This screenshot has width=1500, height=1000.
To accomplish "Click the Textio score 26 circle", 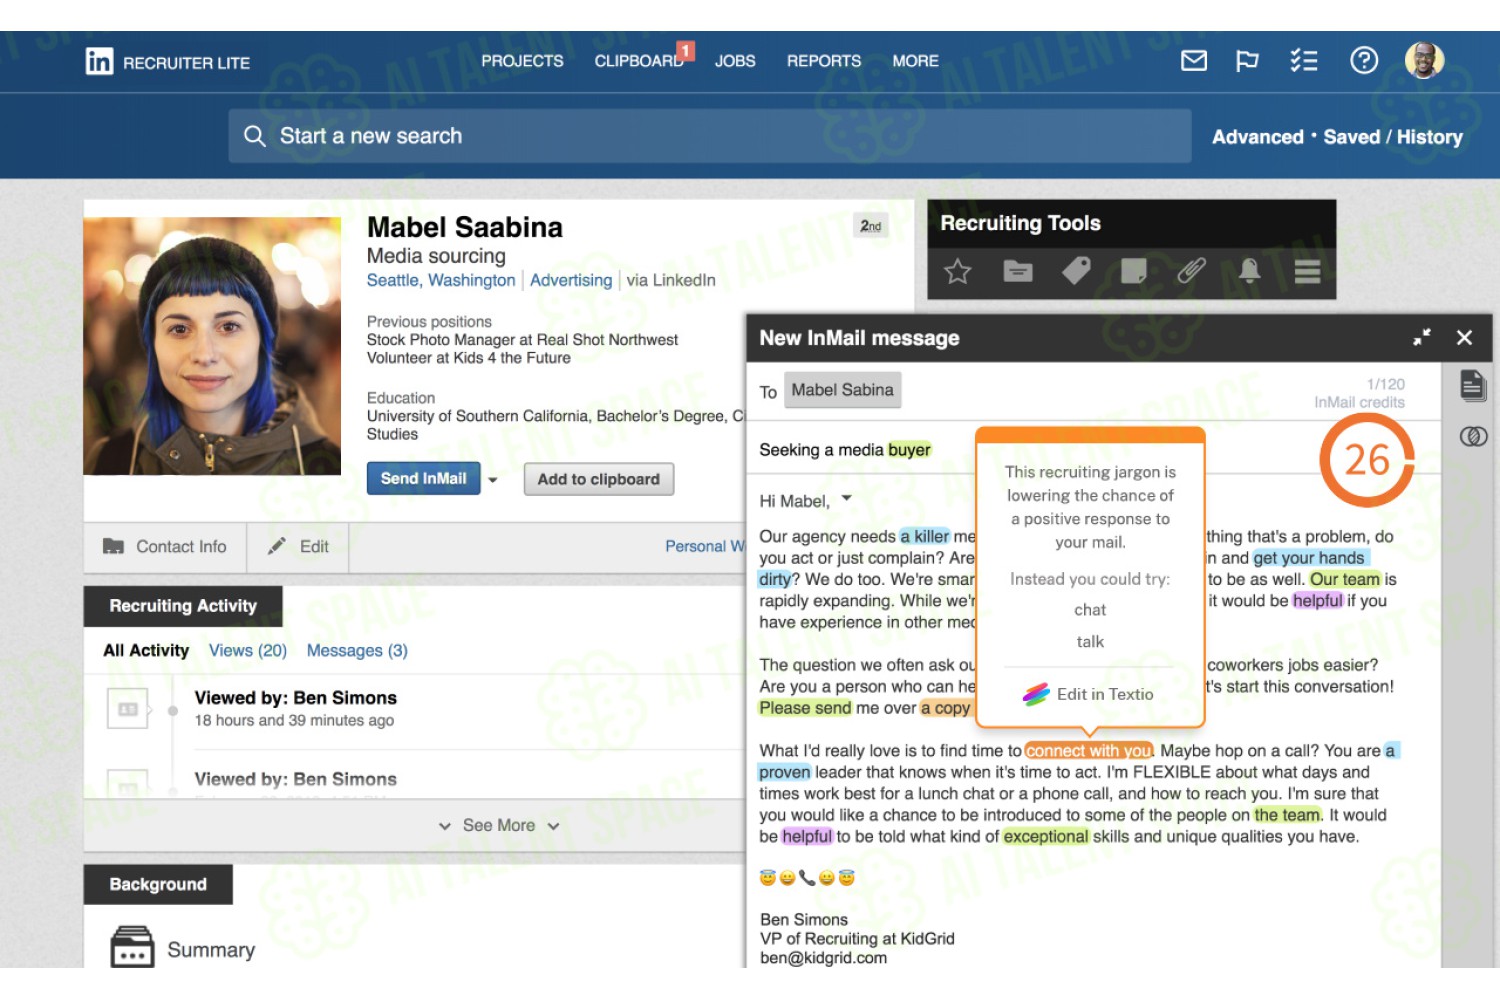I will pos(1366,460).
